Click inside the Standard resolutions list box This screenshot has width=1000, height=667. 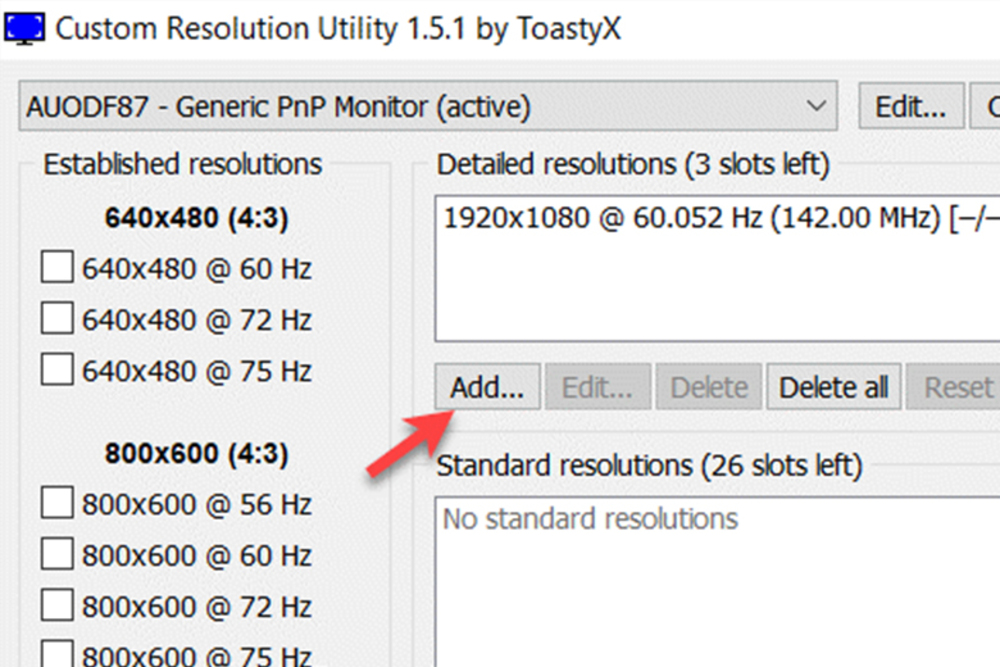(715, 590)
